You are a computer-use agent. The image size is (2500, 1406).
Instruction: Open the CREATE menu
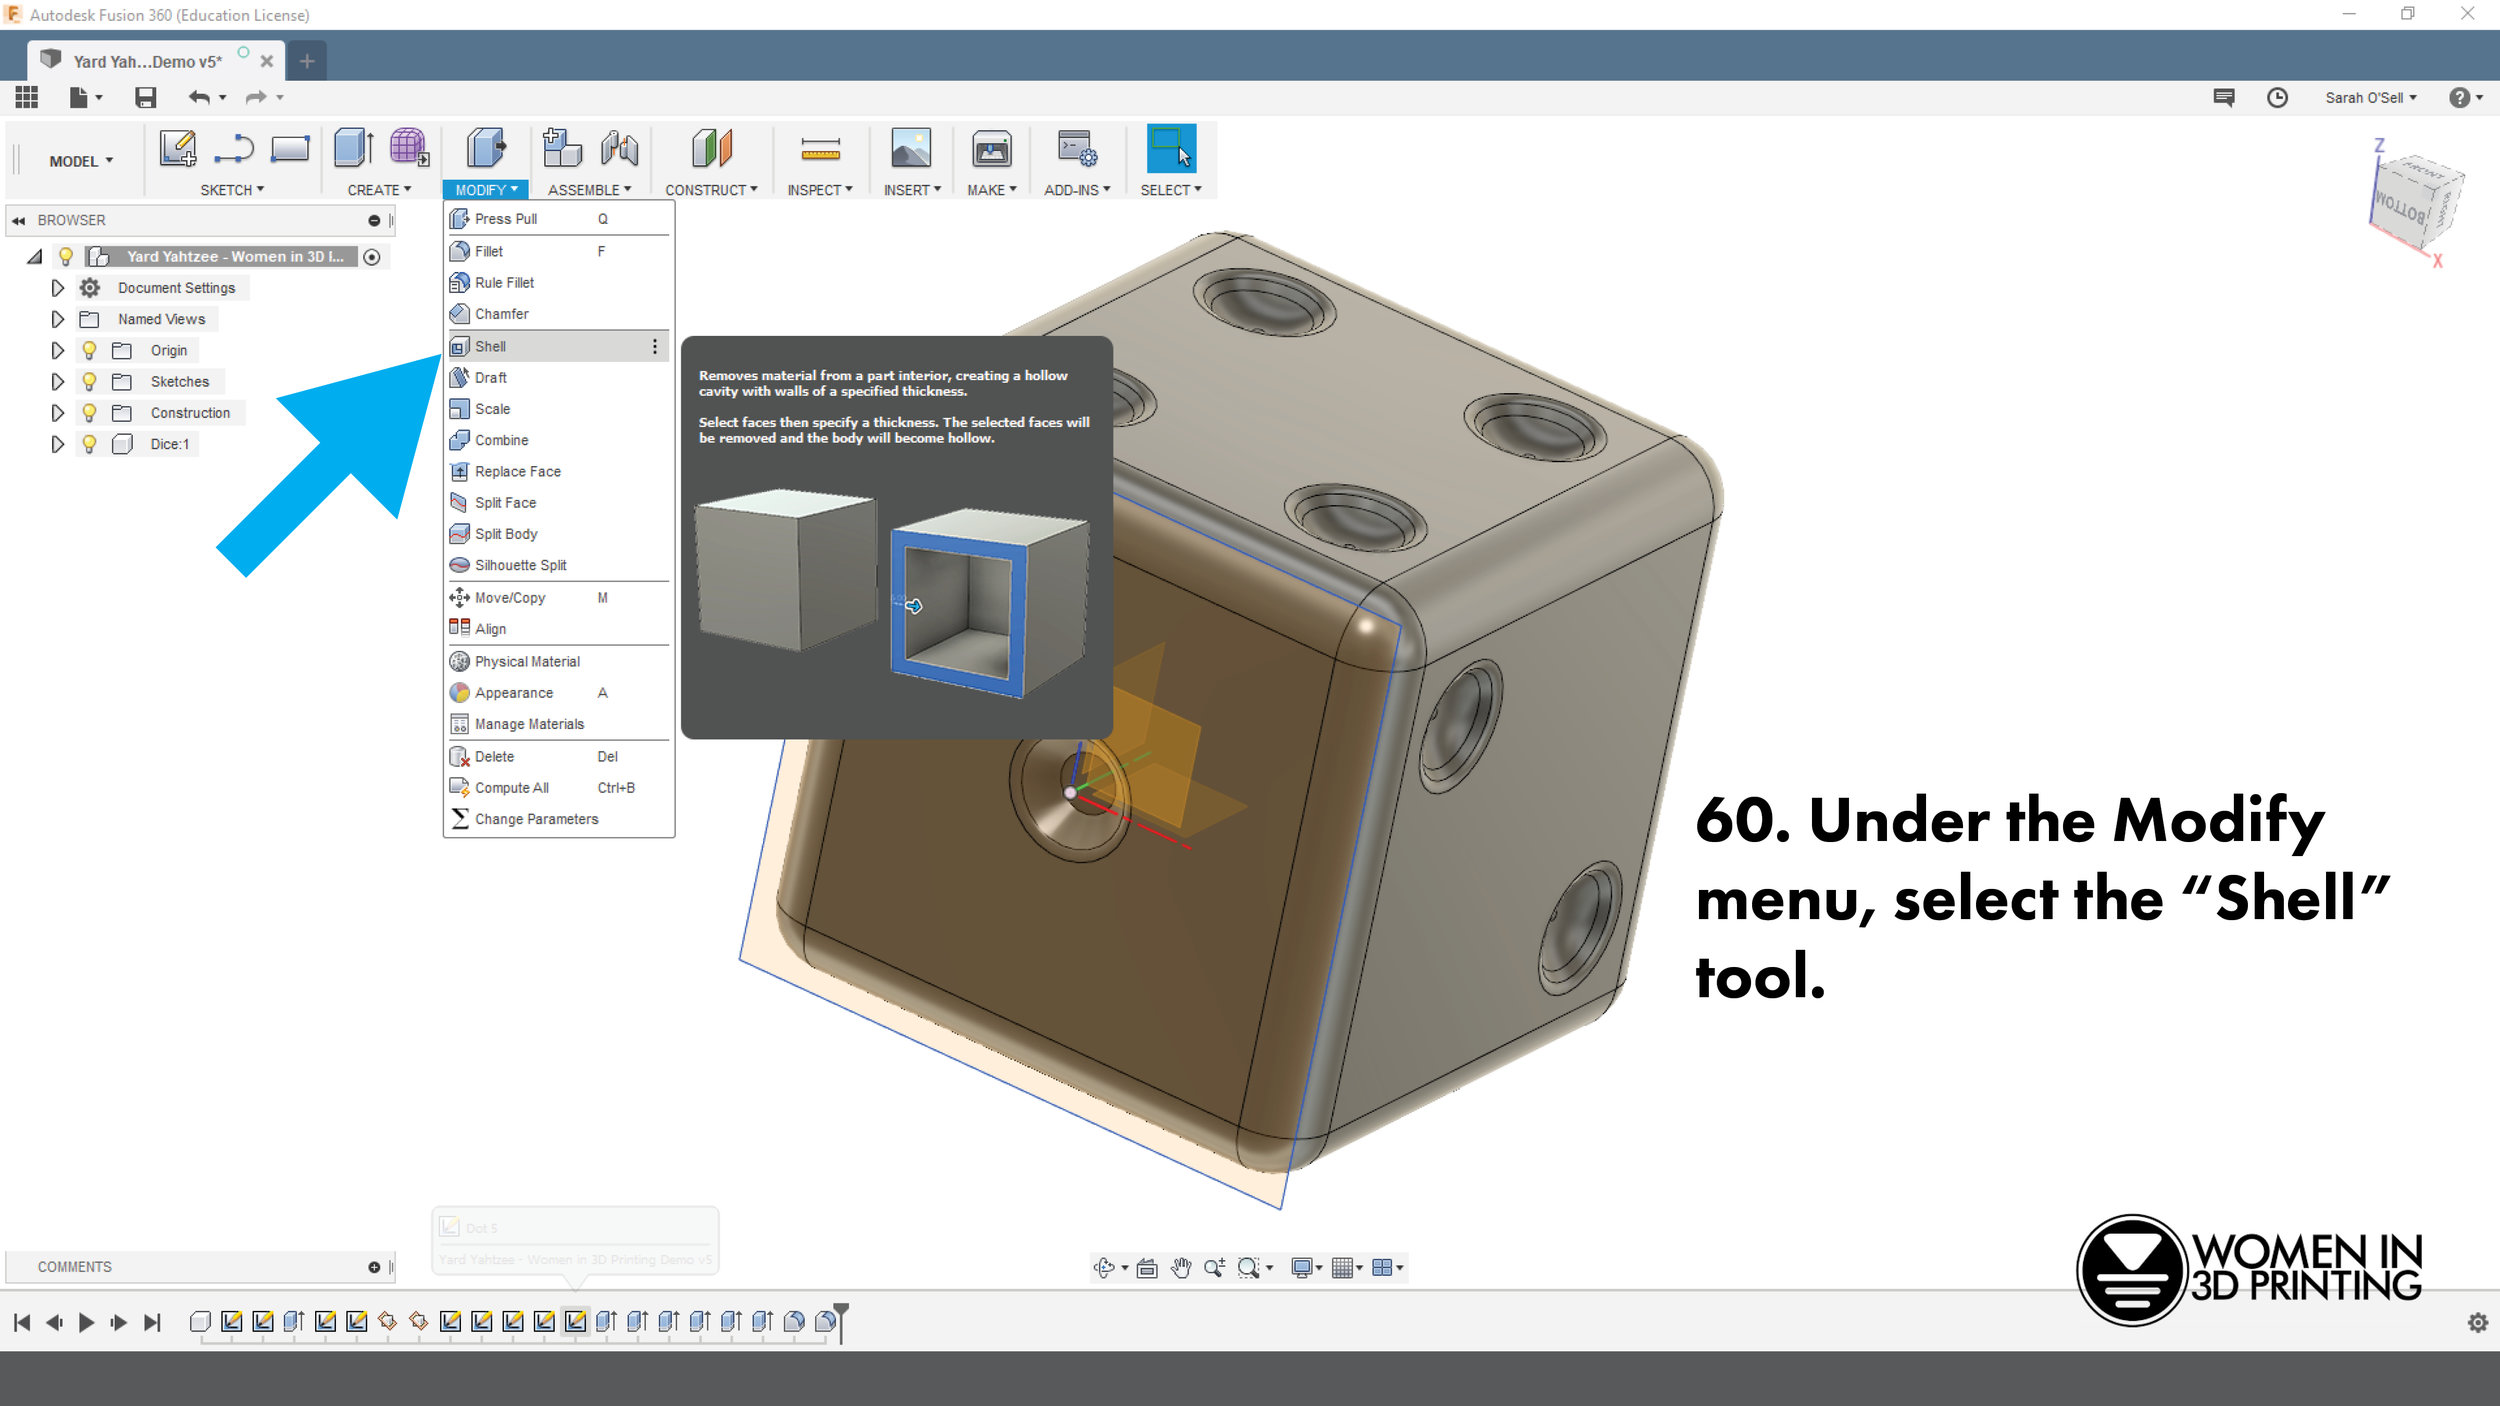pyautogui.click(x=379, y=190)
